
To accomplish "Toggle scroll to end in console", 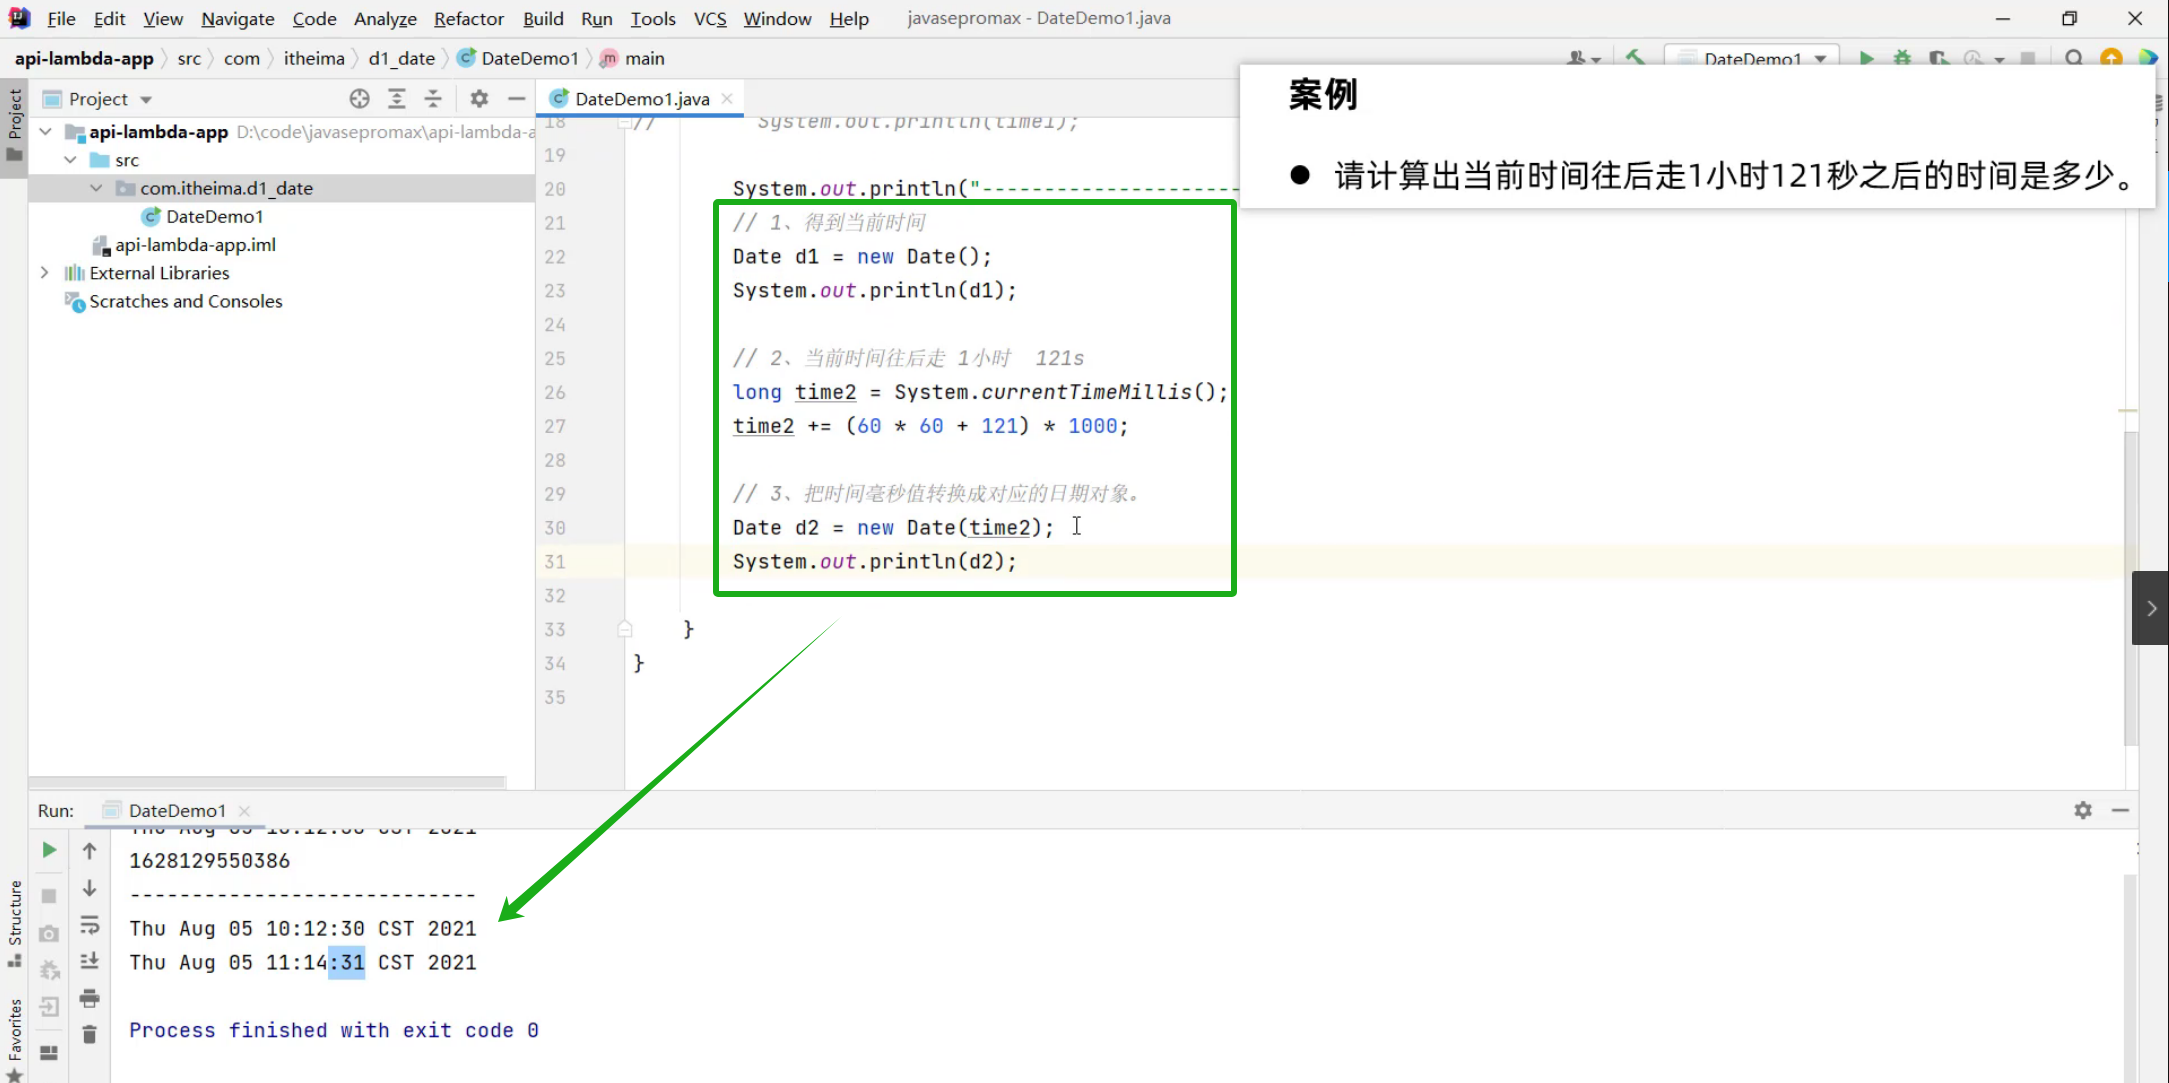I will [90, 961].
